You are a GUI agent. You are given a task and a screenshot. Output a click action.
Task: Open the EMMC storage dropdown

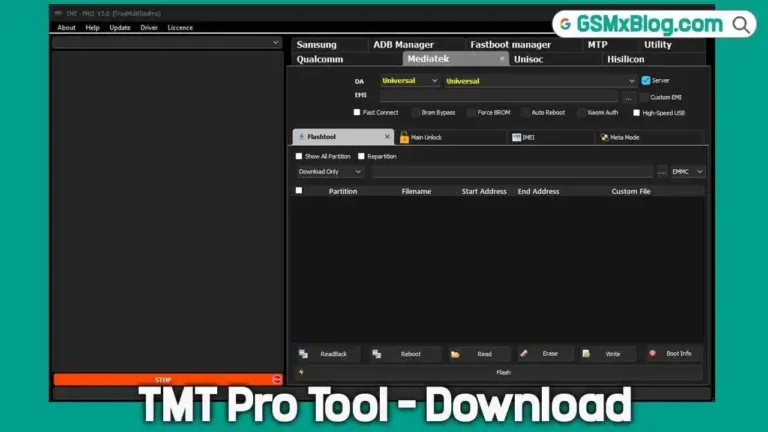pos(687,172)
